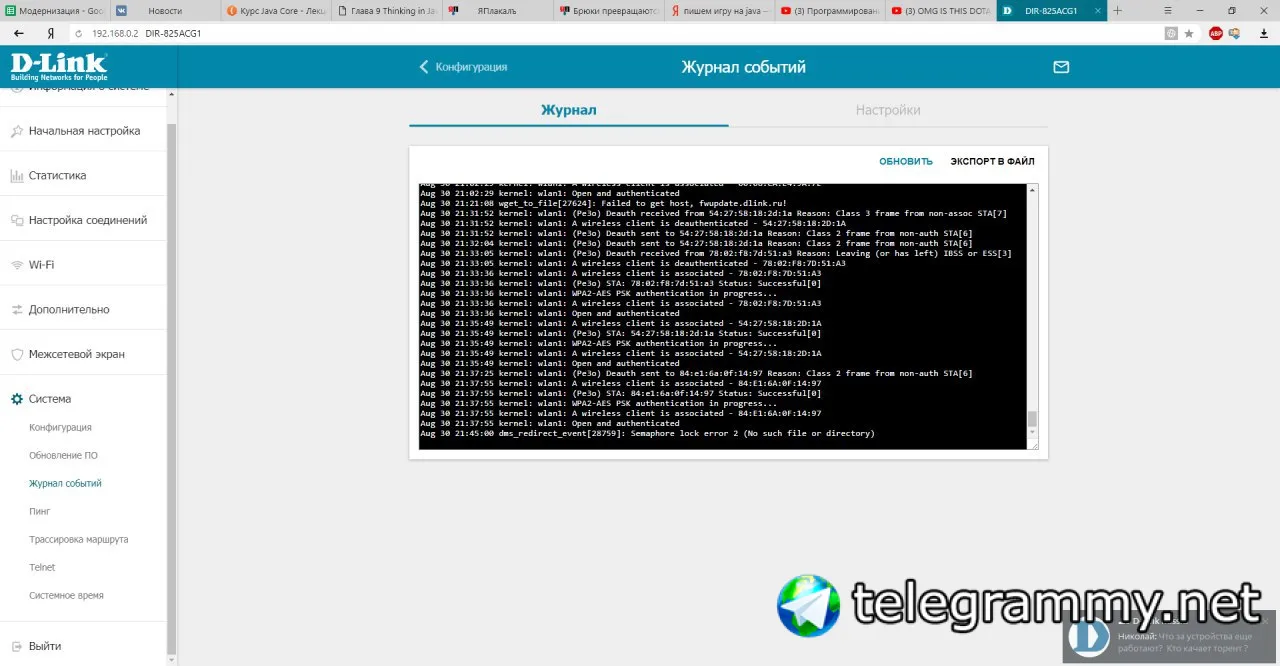Click the shield icon next to Межсетевой экран
The width and height of the screenshot is (1280, 666).
tap(17, 354)
